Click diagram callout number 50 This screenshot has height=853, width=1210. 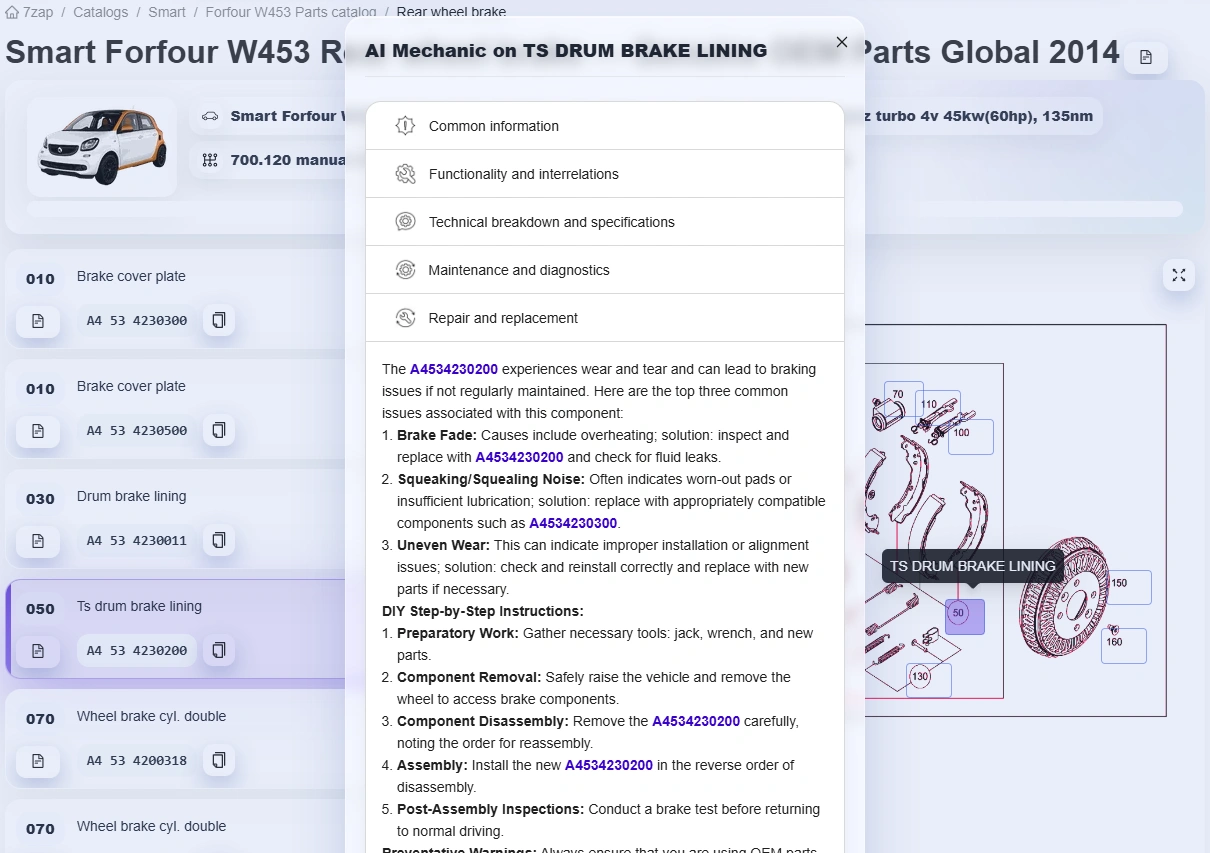tap(965, 617)
